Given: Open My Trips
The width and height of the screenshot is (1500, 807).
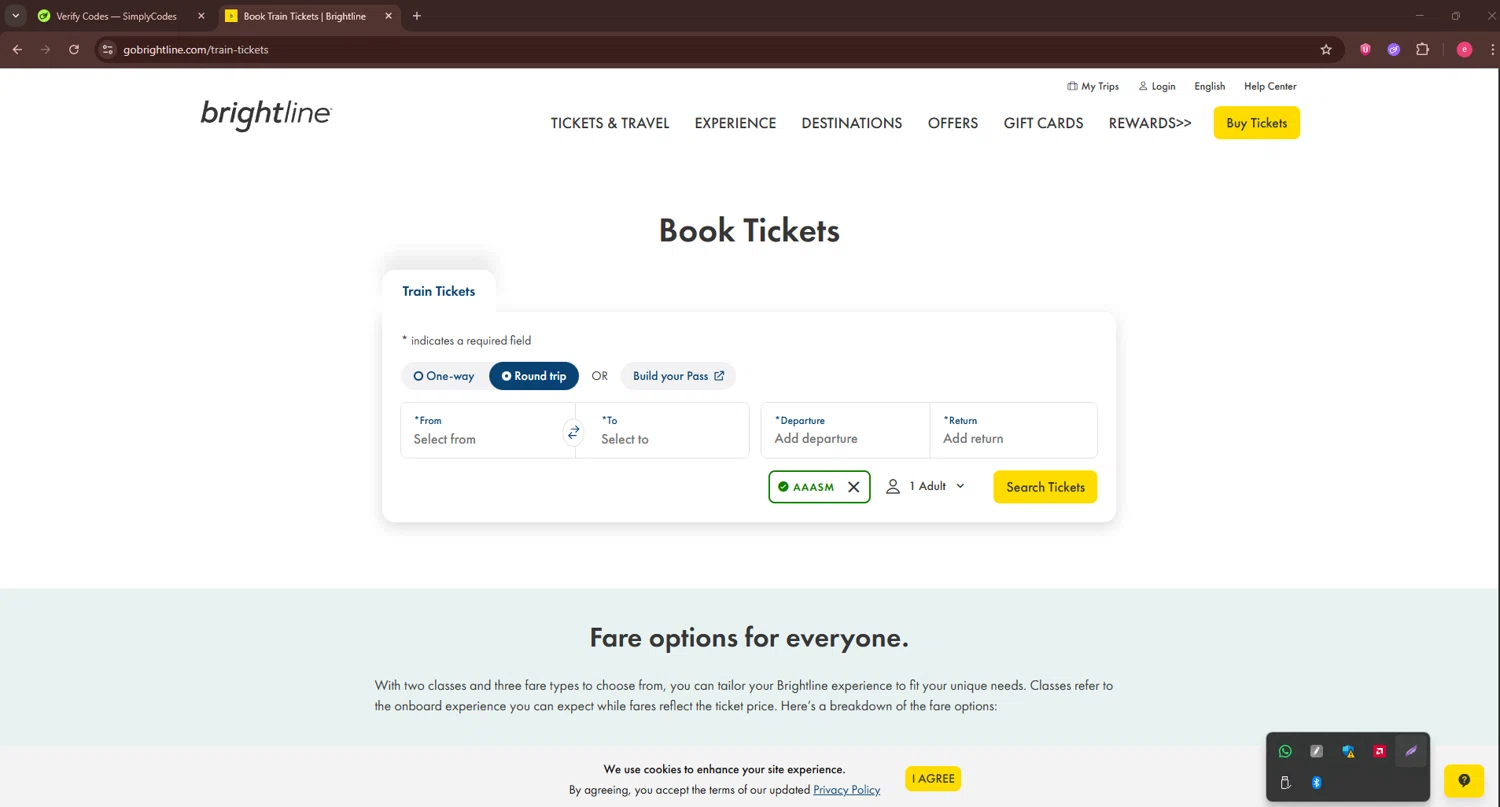Looking at the screenshot, I should pos(1093,86).
